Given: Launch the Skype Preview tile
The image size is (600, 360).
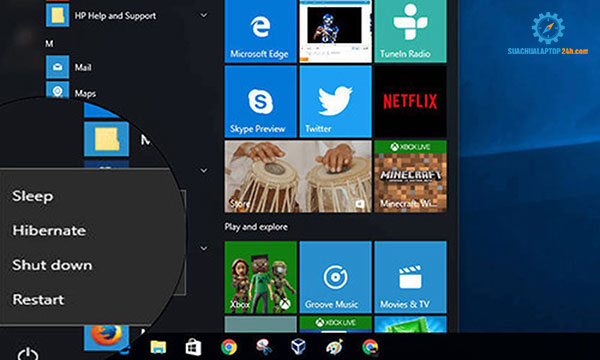Looking at the screenshot, I should click(x=261, y=101).
